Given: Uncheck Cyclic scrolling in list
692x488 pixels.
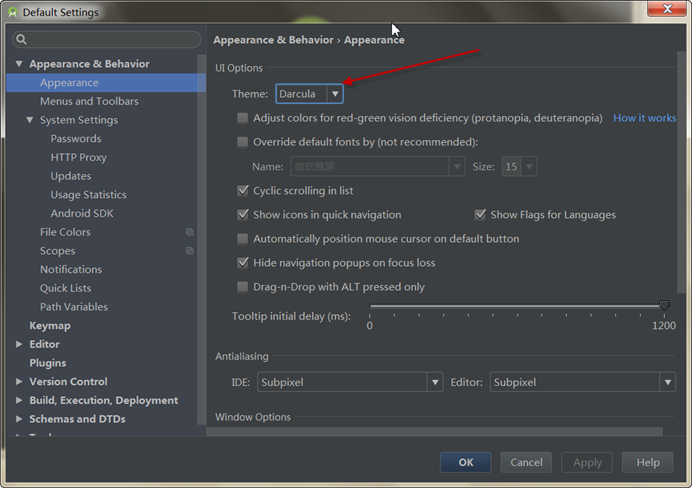Looking at the screenshot, I should [243, 191].
